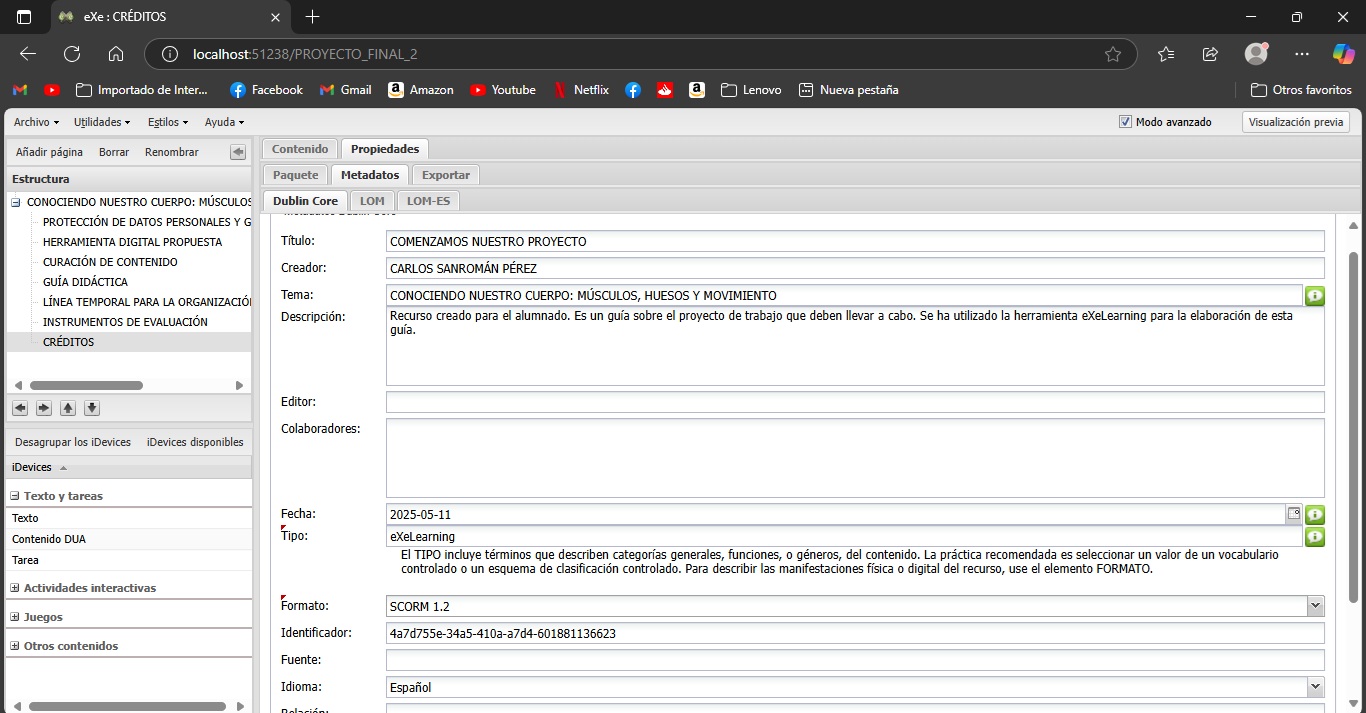Collapse the left side panel using arrow icon
Image resolution: width=1366 pixels, height=713 pixels.
(x=238, y=152)
